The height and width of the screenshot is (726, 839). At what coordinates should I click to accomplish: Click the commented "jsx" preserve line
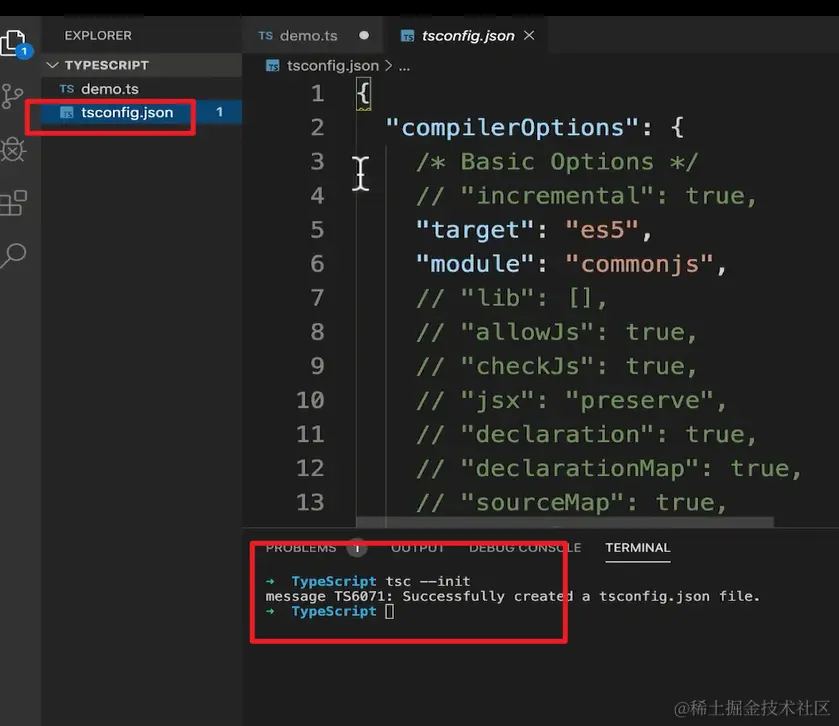point(571,400)
